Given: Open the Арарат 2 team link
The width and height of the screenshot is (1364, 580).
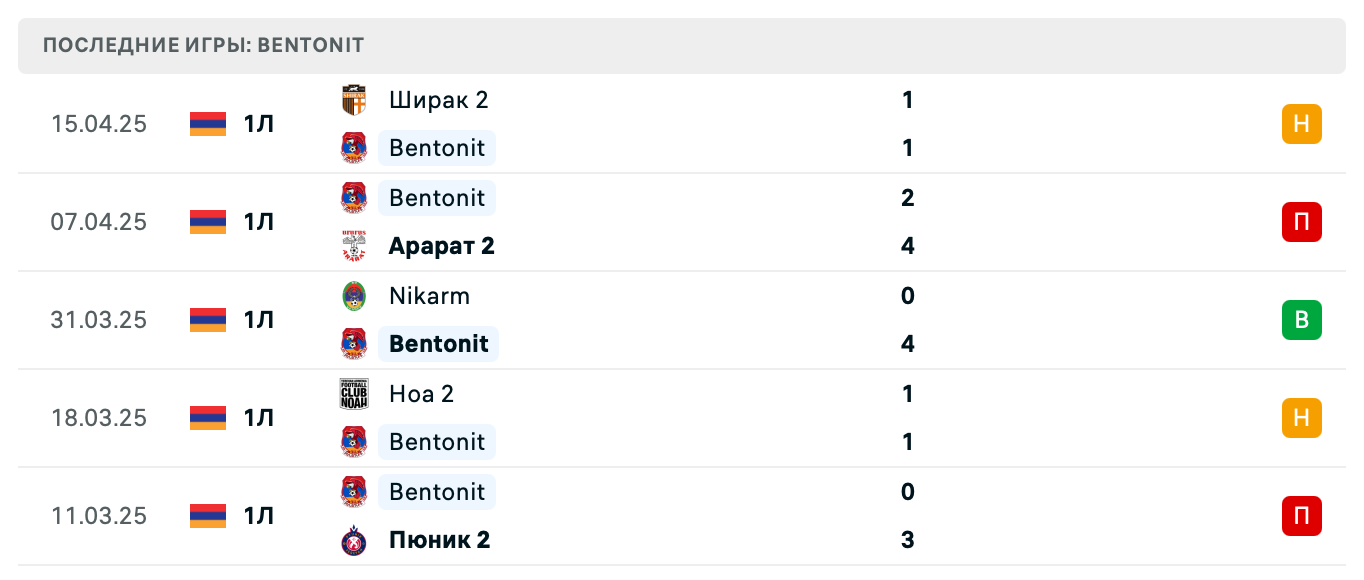Looking at the screenshot, I should click(x=441, y=246).
